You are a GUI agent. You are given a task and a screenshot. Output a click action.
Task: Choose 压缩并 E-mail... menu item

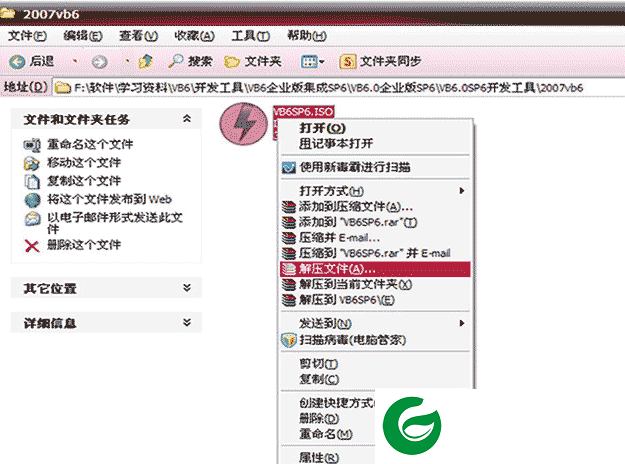[375, 238]
